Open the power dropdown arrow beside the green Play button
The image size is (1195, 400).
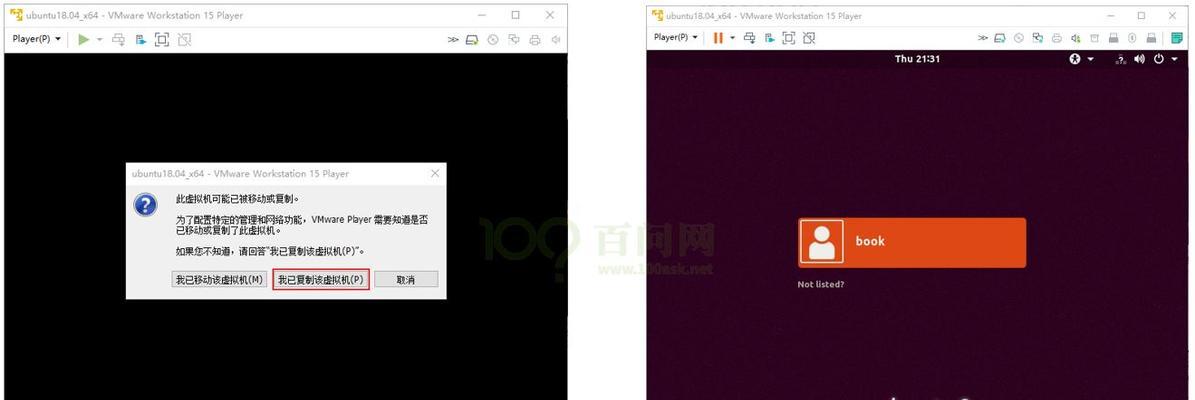(99, 39)
